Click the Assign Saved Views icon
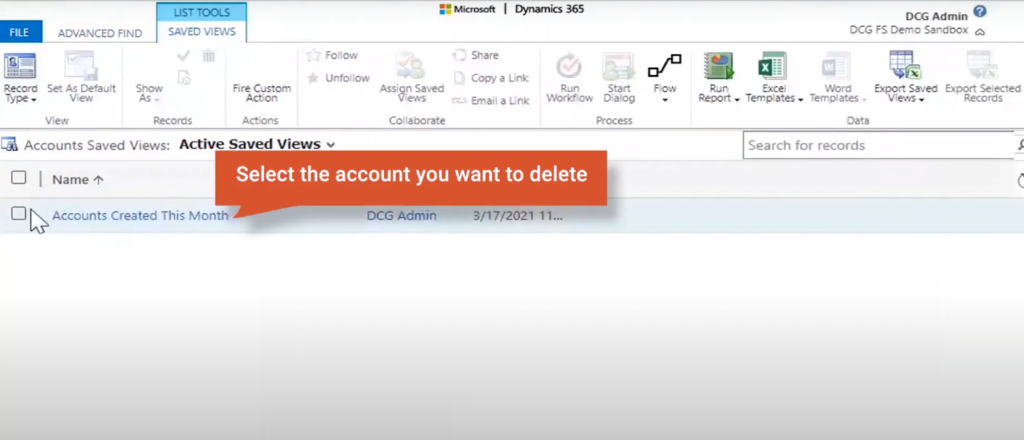The width and height of the screenshot is (1024, 440). click(411, 66)
